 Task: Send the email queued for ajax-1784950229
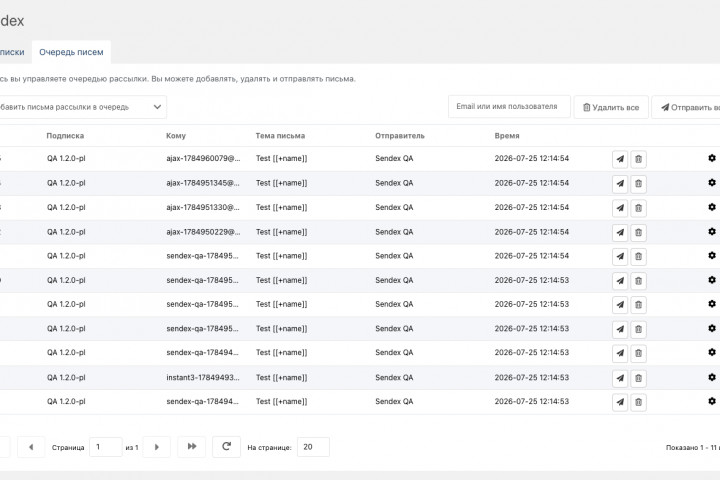click(x=620, y=232)
